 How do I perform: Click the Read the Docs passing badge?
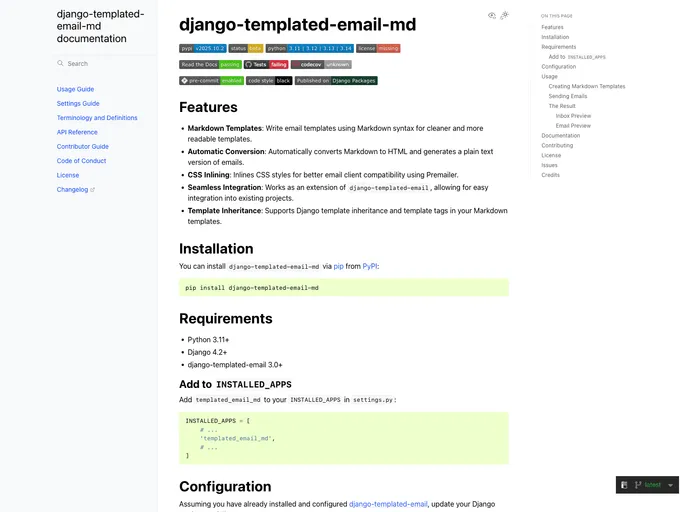(x=210, y=64)
